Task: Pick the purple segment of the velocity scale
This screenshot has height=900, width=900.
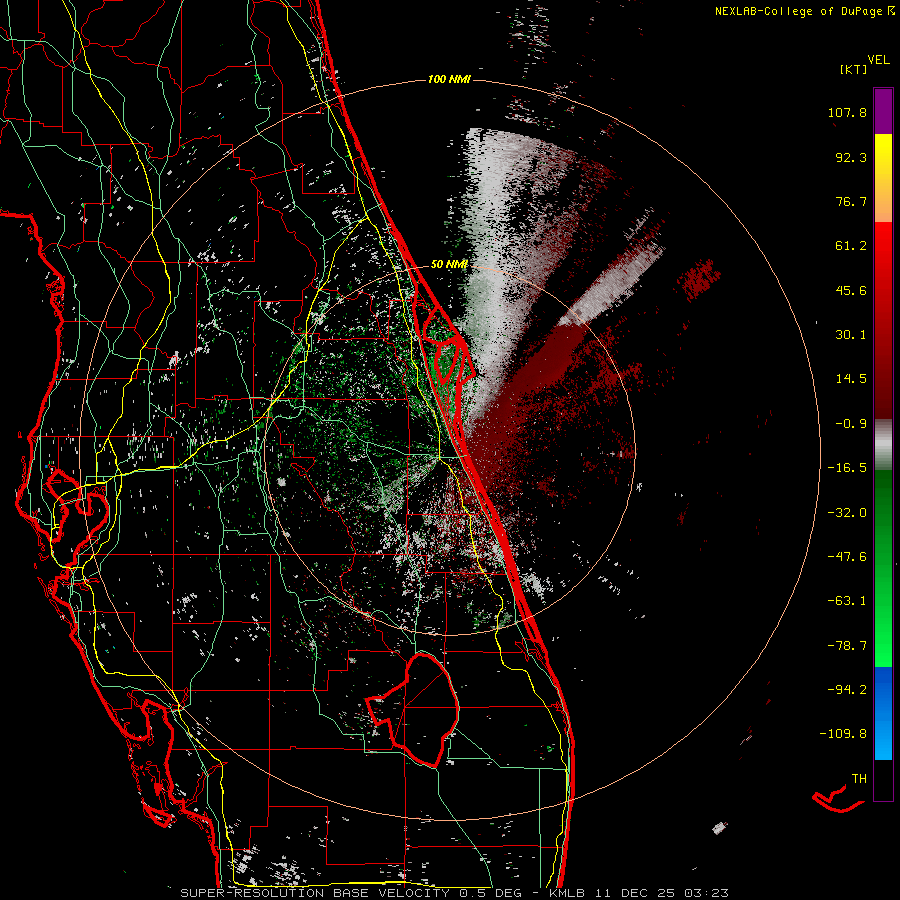Action: point(883,111)
